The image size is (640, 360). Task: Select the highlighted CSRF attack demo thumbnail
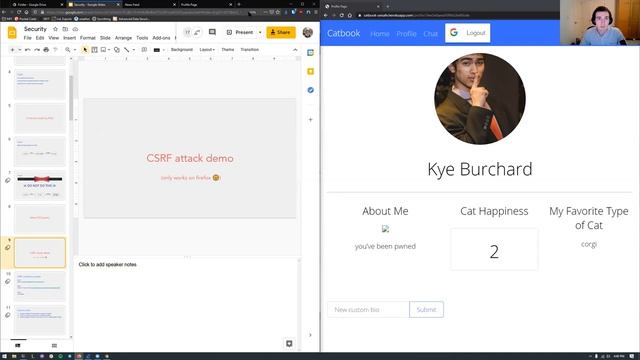40,253
